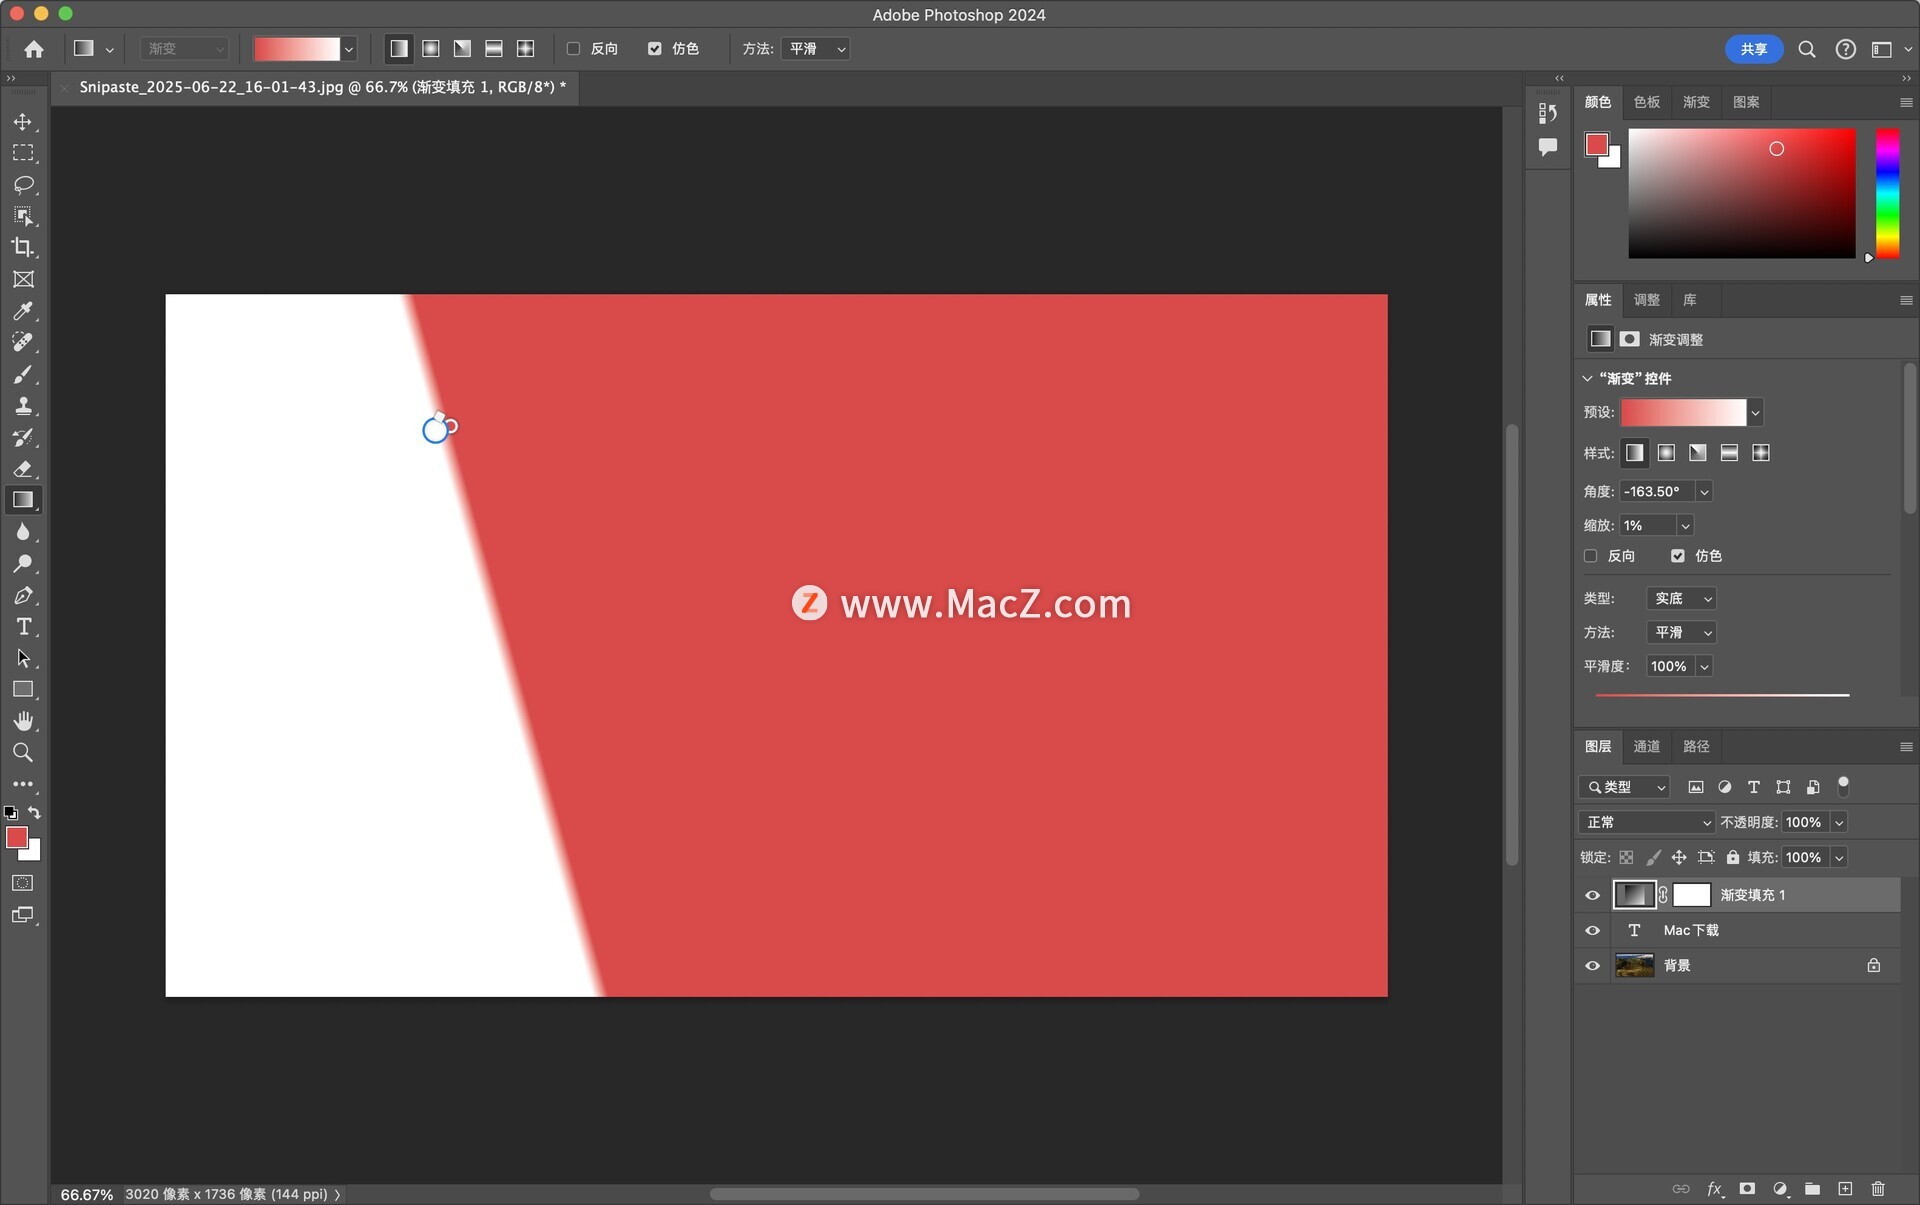Open the 方法 dropdown in options bar
The image size is (1920, 1205).
pyautogui.click(x=817, y=49)
